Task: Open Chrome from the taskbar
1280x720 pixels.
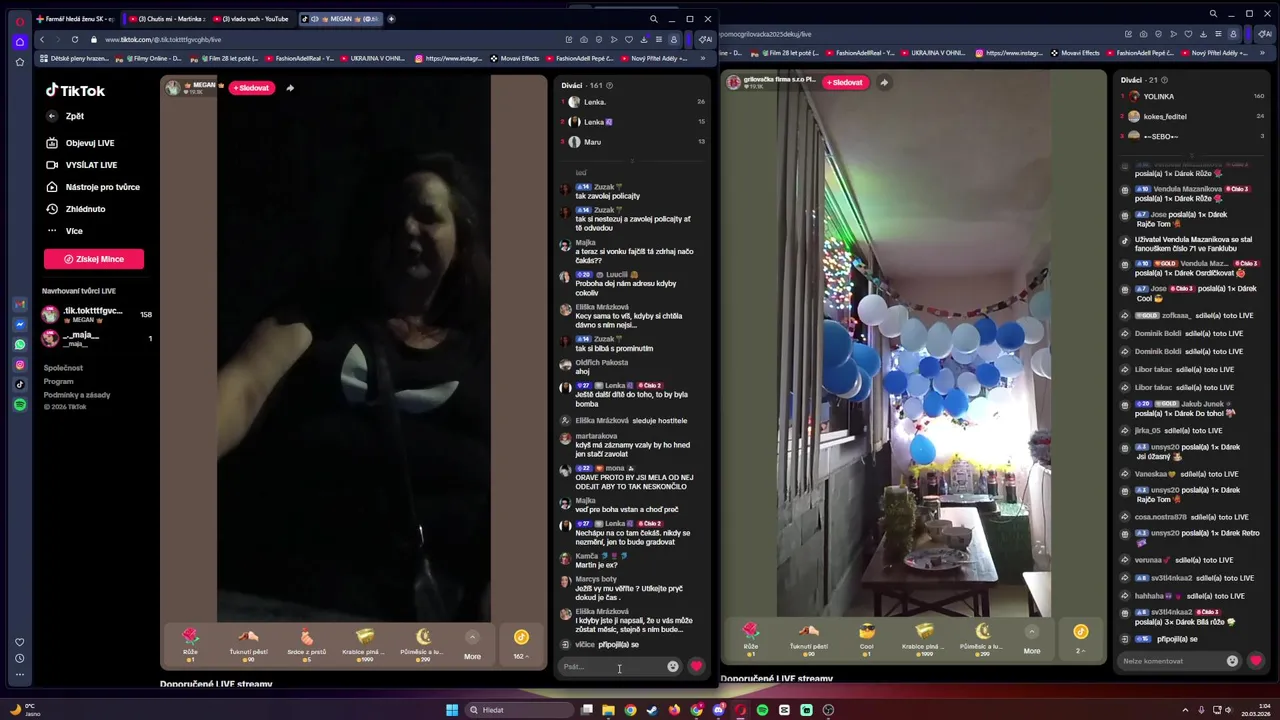Action: (630, 710)
